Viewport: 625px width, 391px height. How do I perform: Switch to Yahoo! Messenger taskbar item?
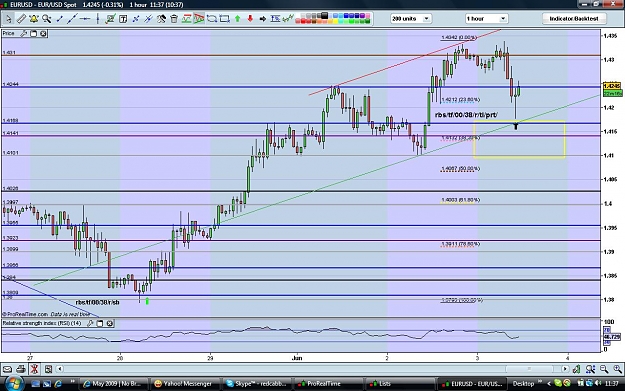point(184,384)
